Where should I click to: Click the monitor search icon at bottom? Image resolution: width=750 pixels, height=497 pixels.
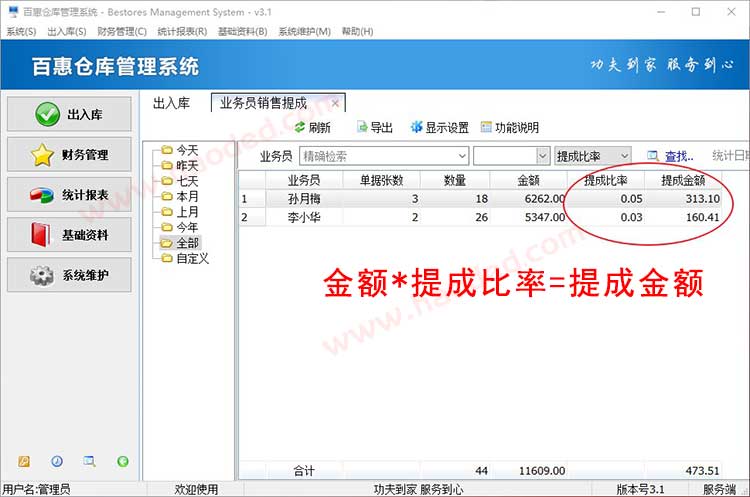pos(89,461)
